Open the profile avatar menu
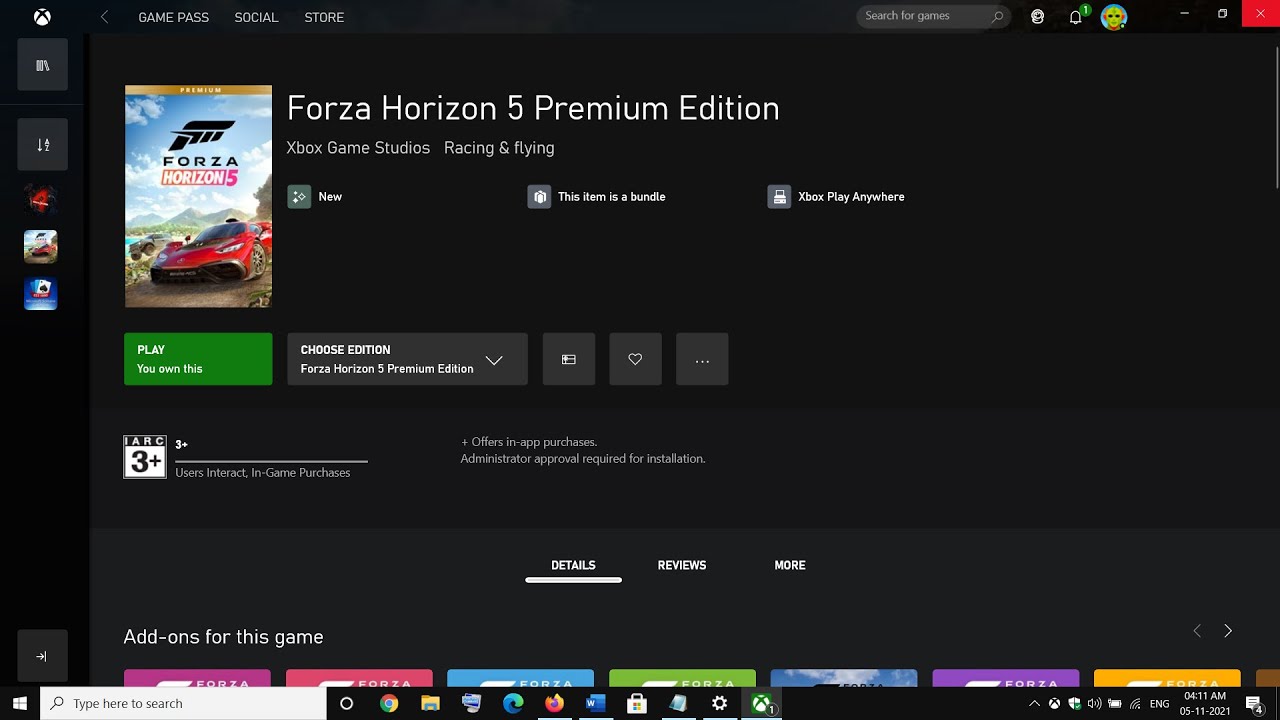 [1114, 17]
